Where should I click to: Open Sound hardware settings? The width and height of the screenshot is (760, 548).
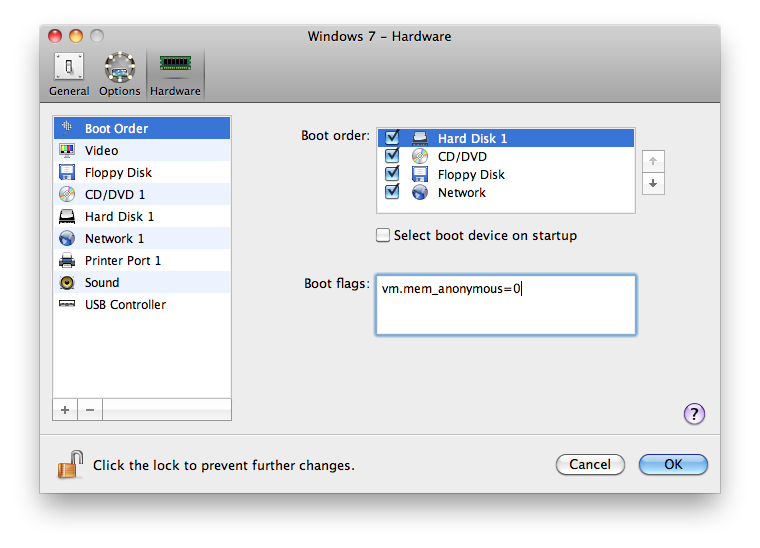coord(142,282)
